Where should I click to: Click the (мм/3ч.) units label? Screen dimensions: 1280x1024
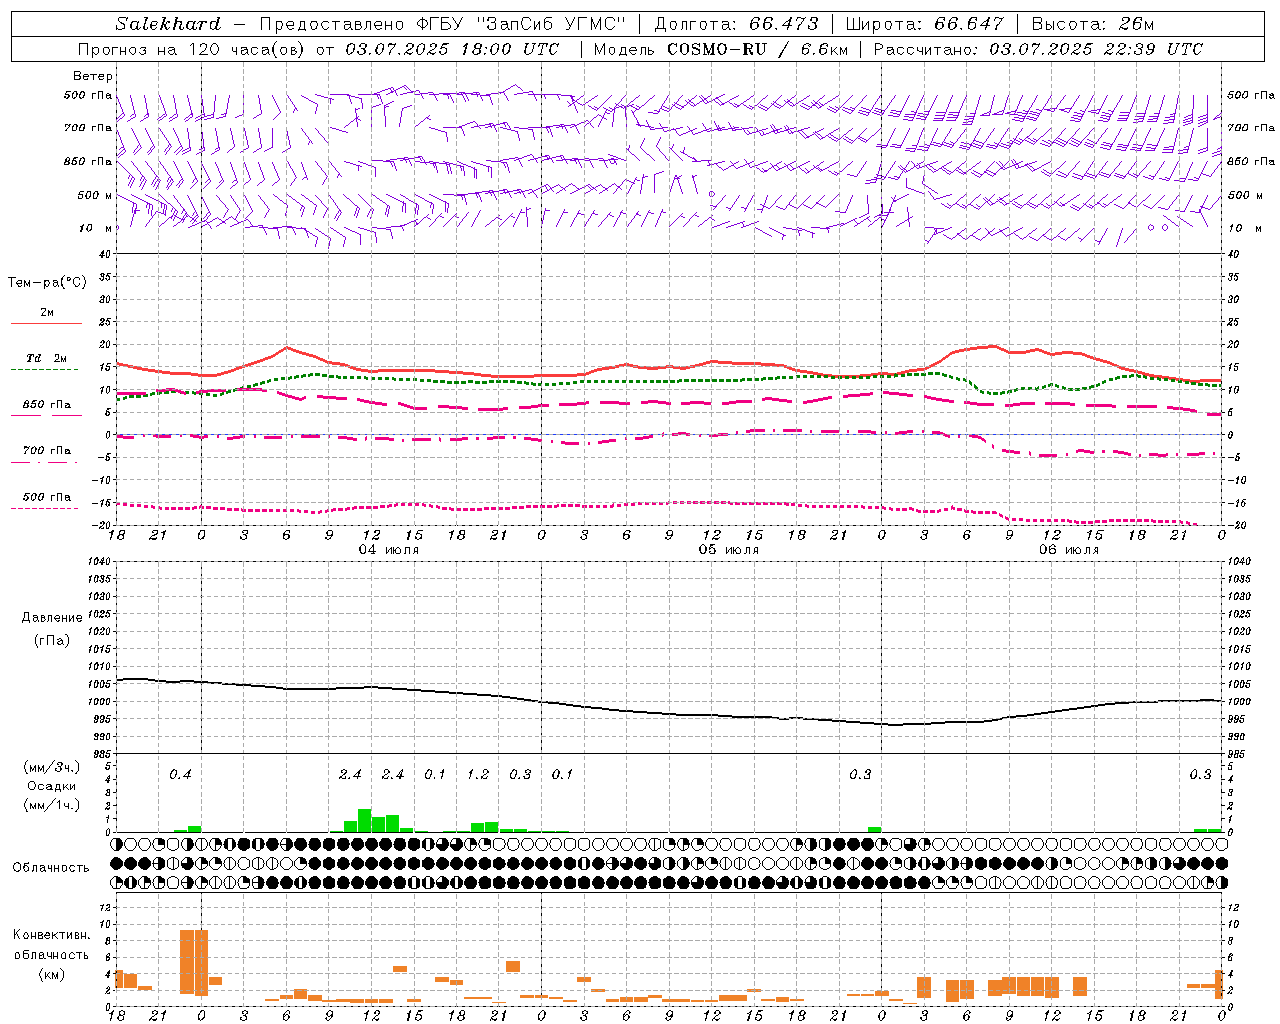(52, 768)
